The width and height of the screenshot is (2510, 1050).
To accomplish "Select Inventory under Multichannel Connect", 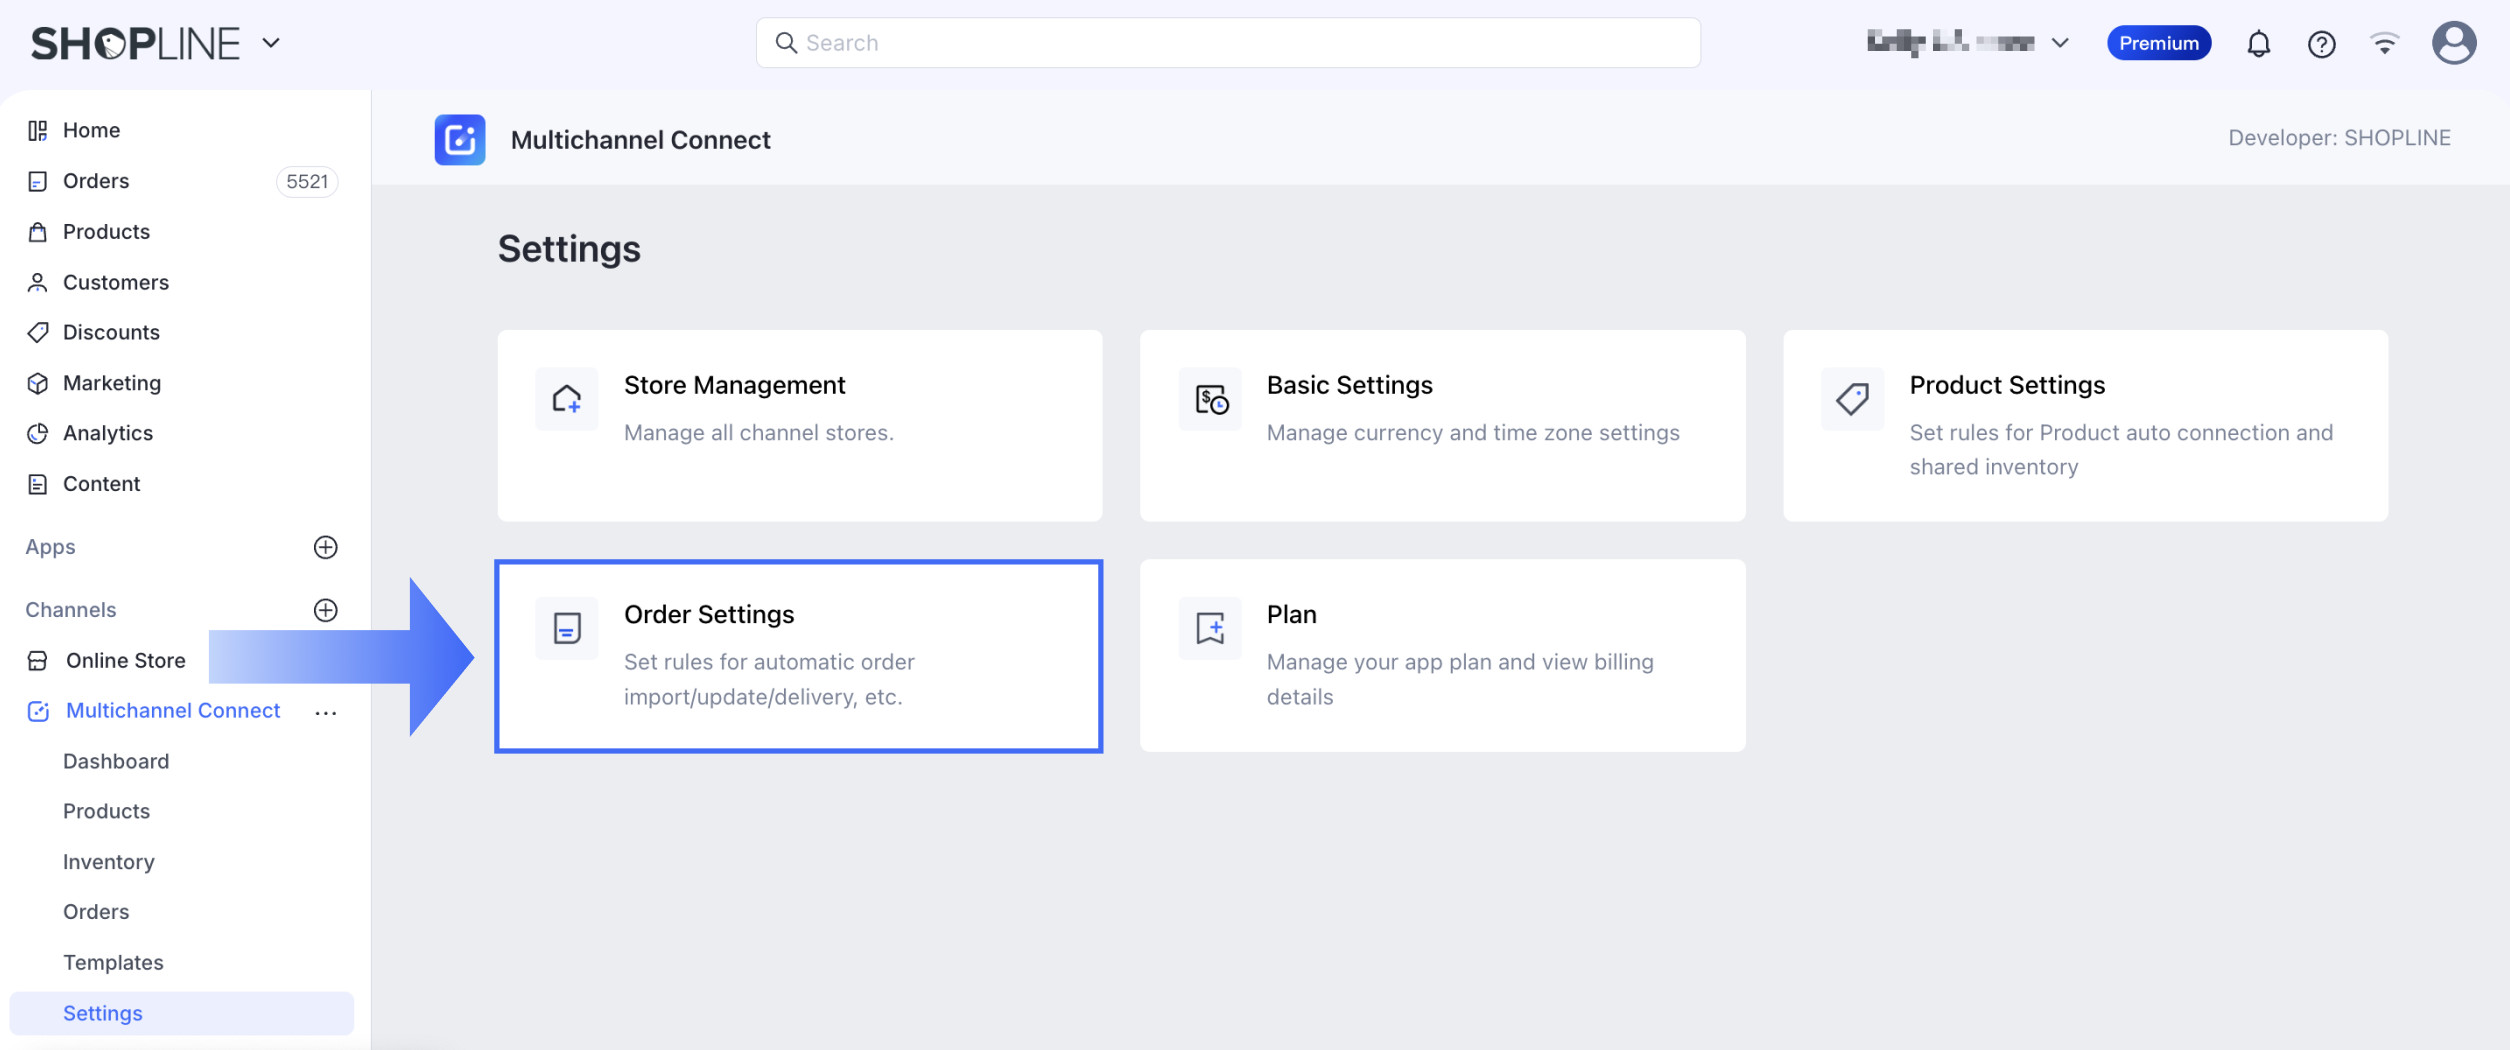I will 109,862.
